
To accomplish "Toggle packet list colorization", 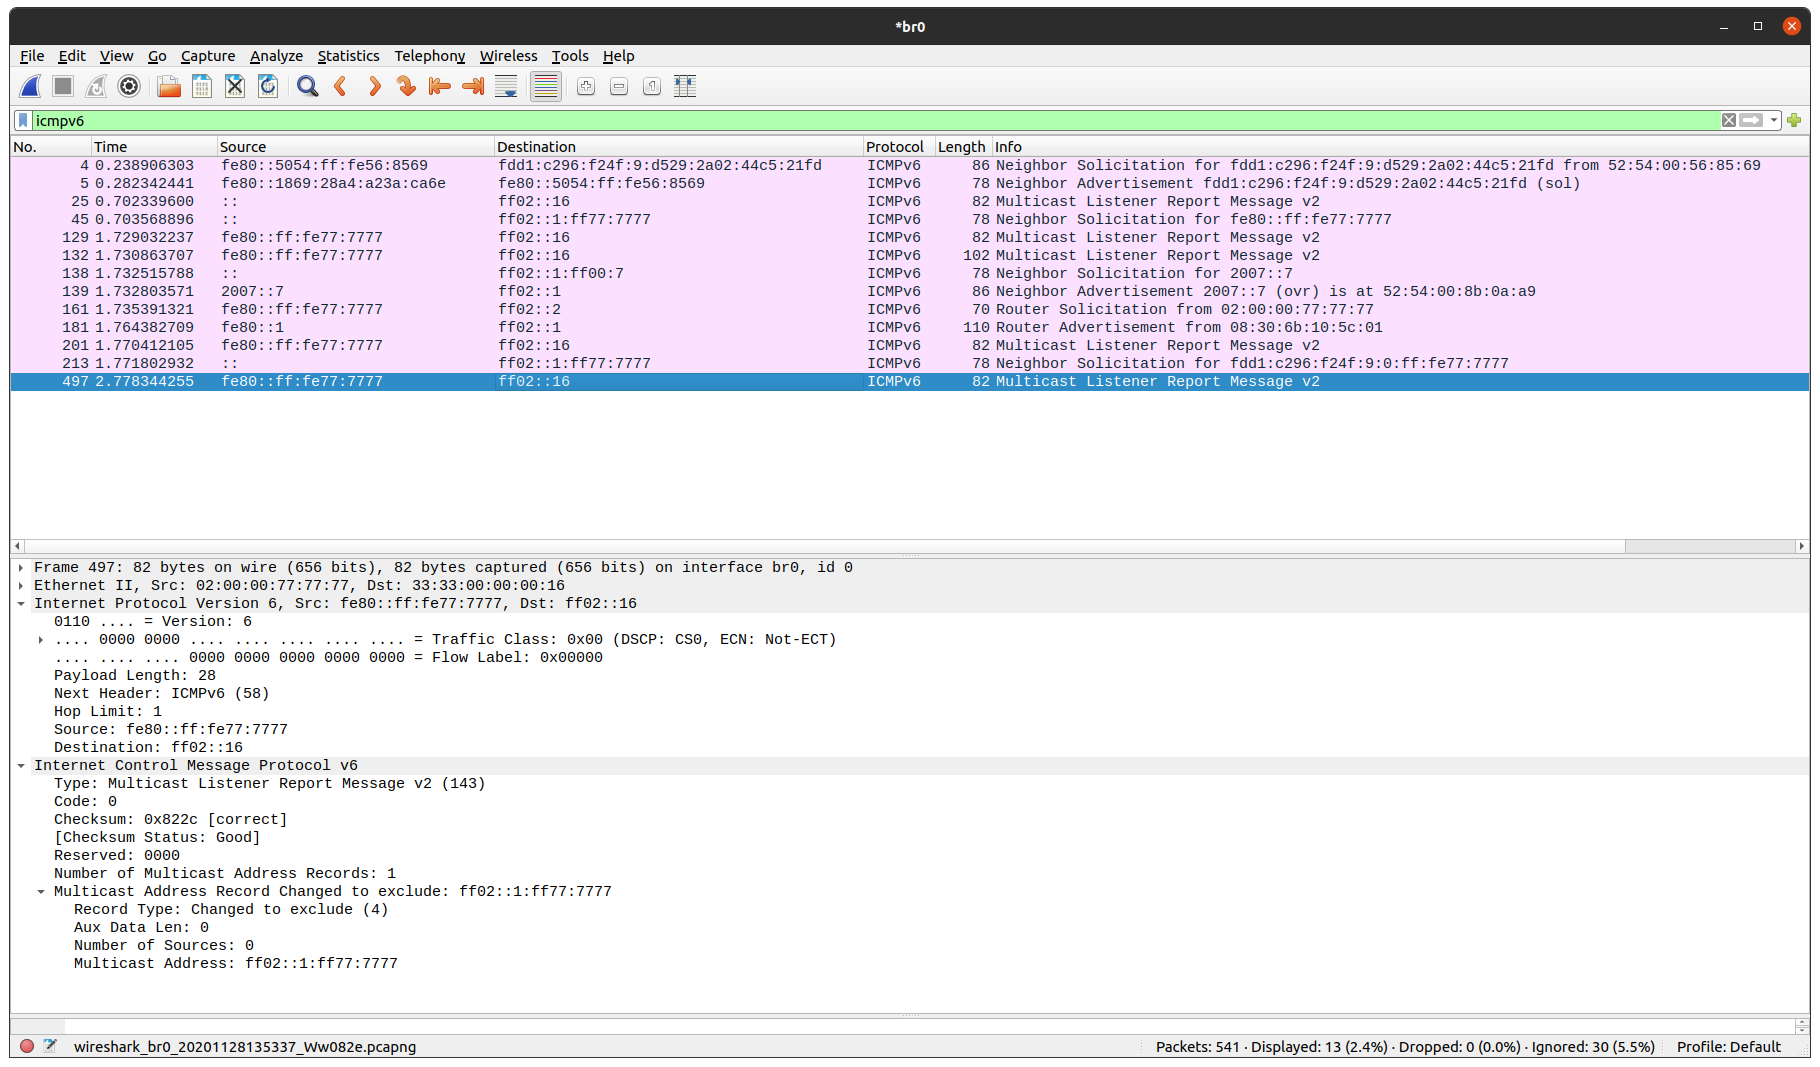I will pos(545,86).
